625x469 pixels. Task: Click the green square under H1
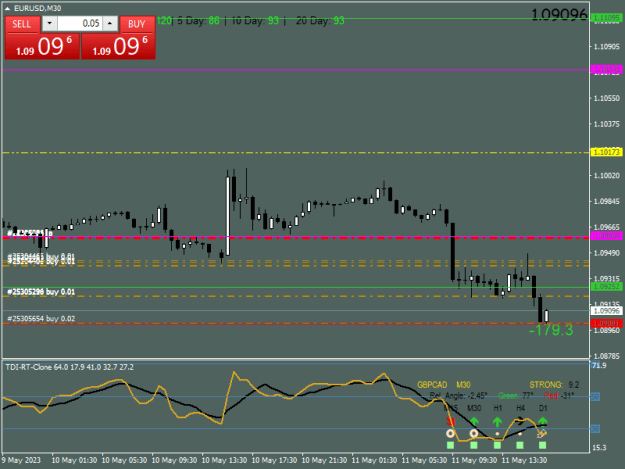[497, 445]
